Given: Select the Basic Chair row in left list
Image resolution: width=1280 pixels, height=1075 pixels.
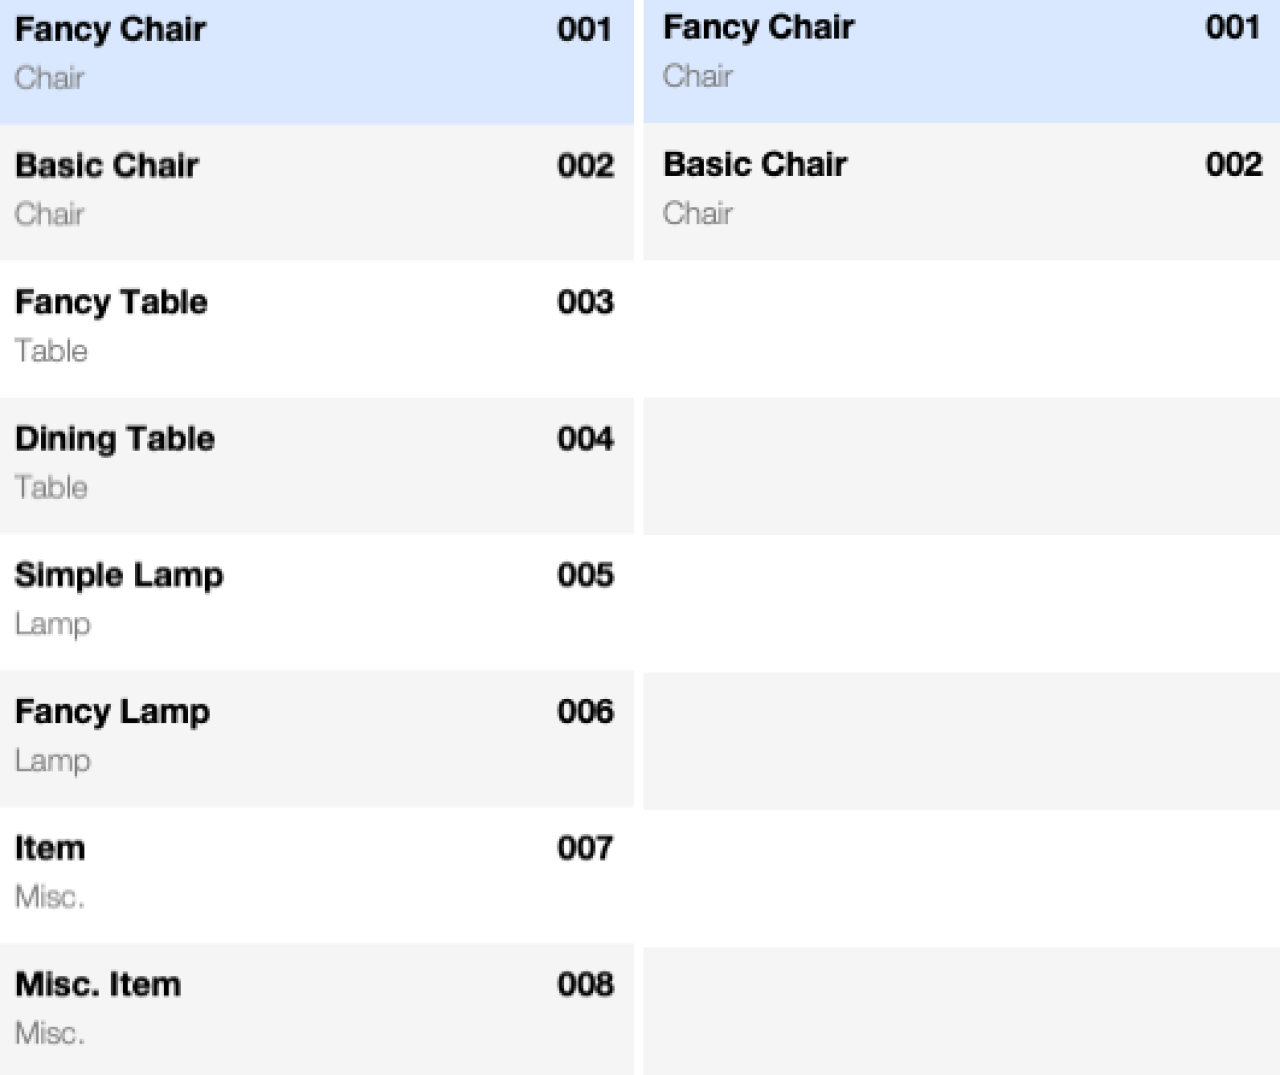Looking at the screenshot, I should pos(300,190).
